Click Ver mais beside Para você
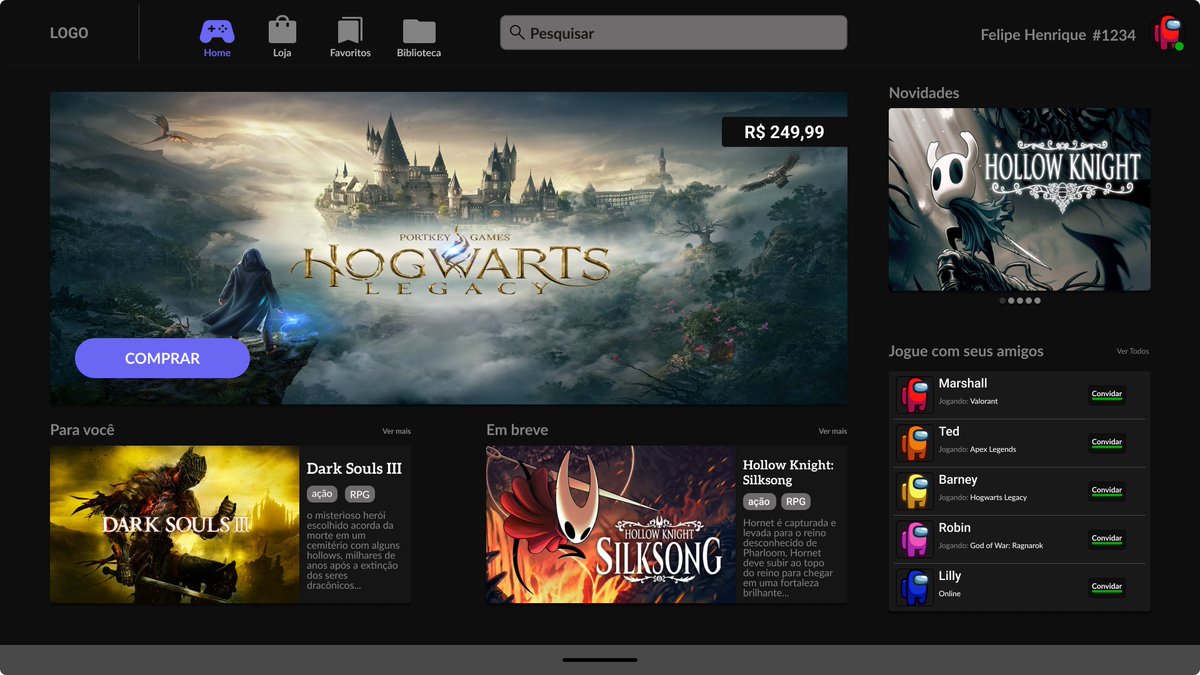1200x675 pixels. (396, 431)
